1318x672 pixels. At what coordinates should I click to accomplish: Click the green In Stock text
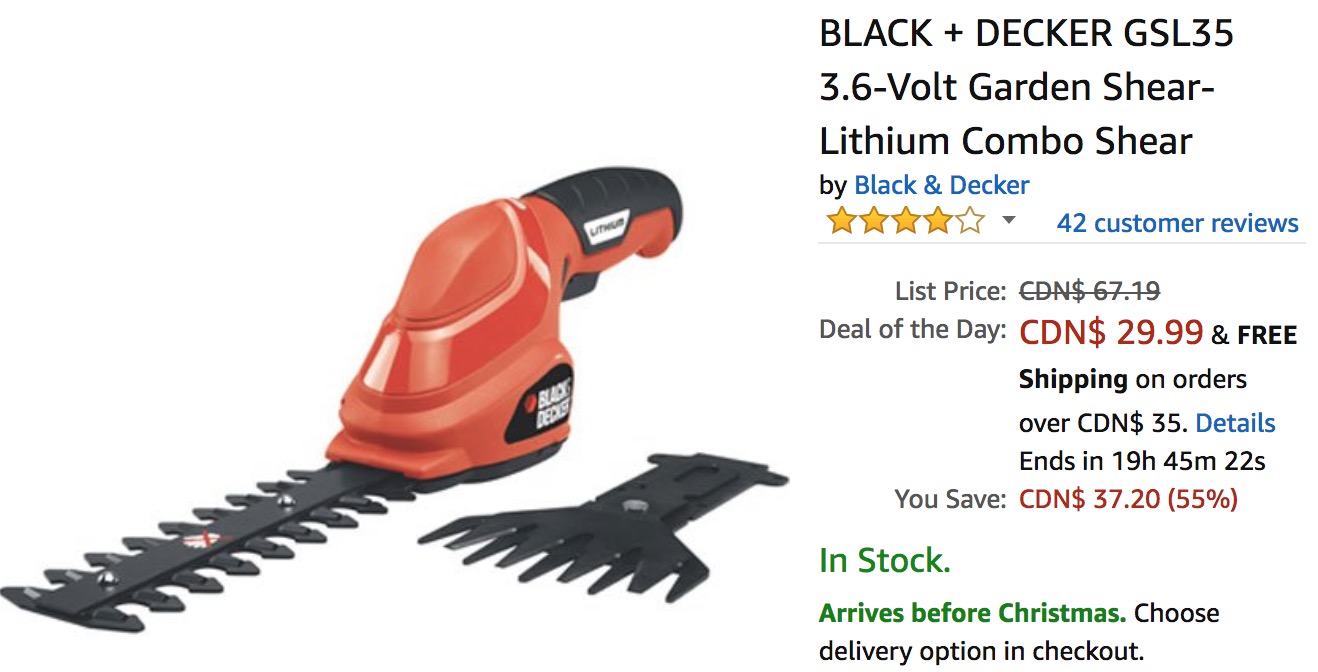tap(884, 561)
